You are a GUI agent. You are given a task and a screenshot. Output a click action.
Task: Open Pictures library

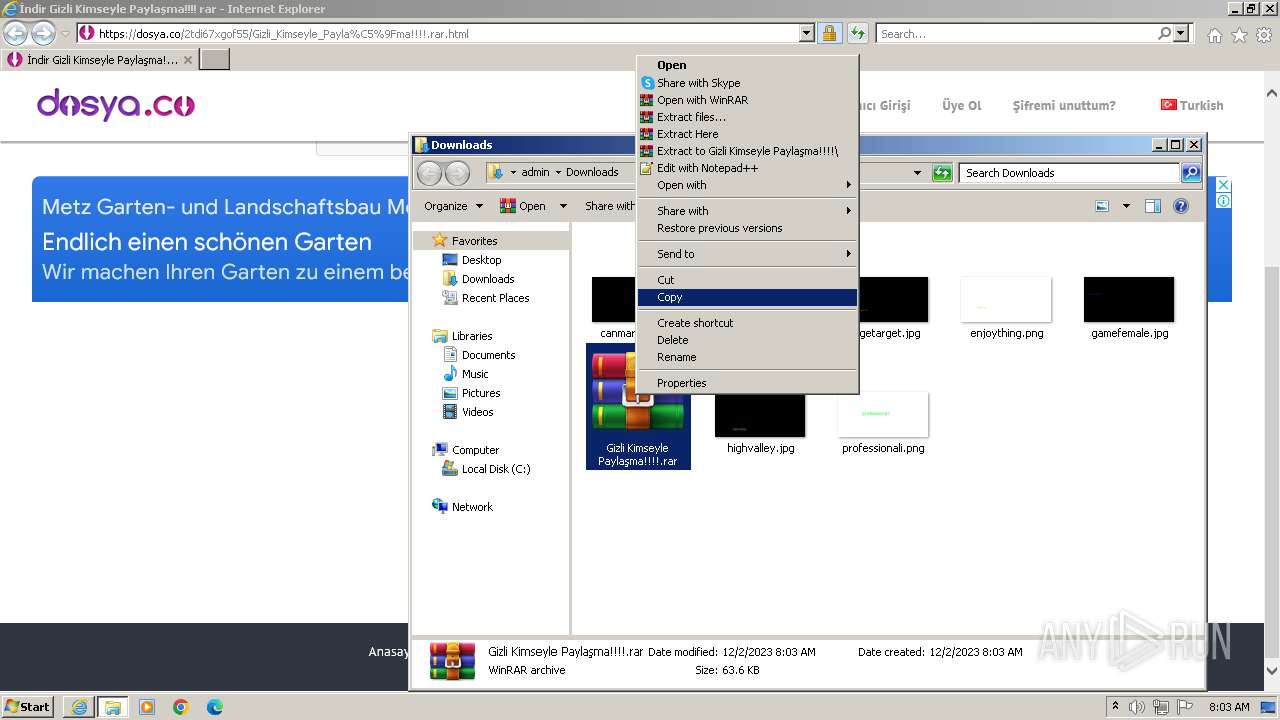click(x=481, y=393)
